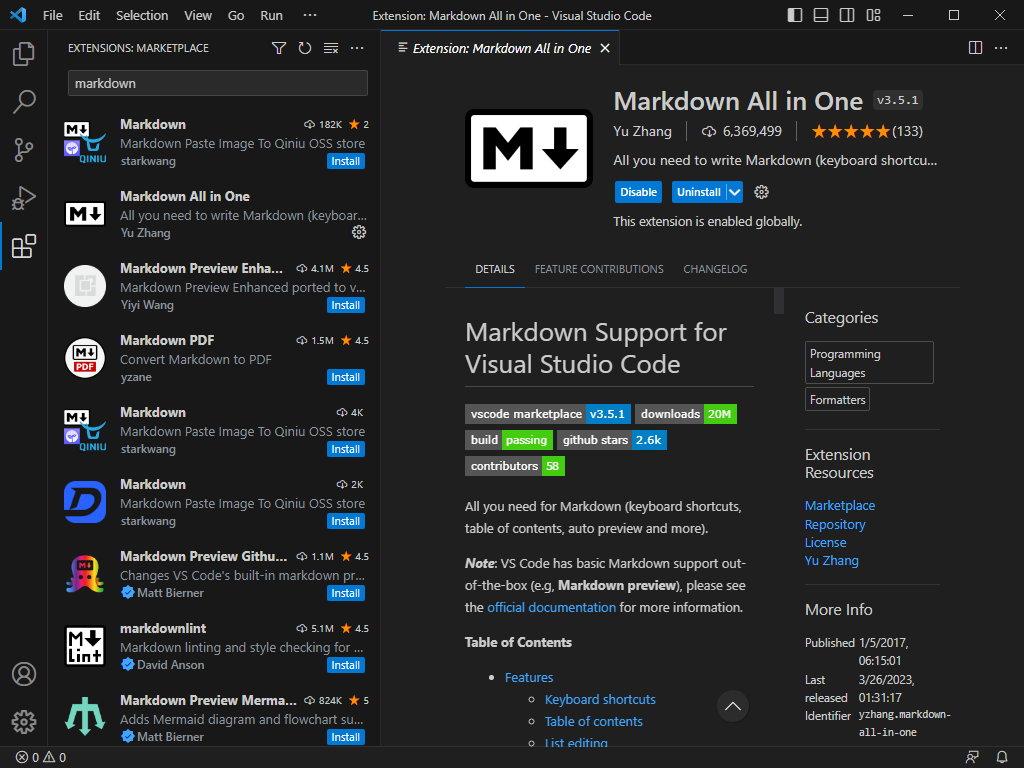This screenshot has width=1024, height=768.
Task: Open Yu Zhang publisher link under resources
Action: coord(831,560)
